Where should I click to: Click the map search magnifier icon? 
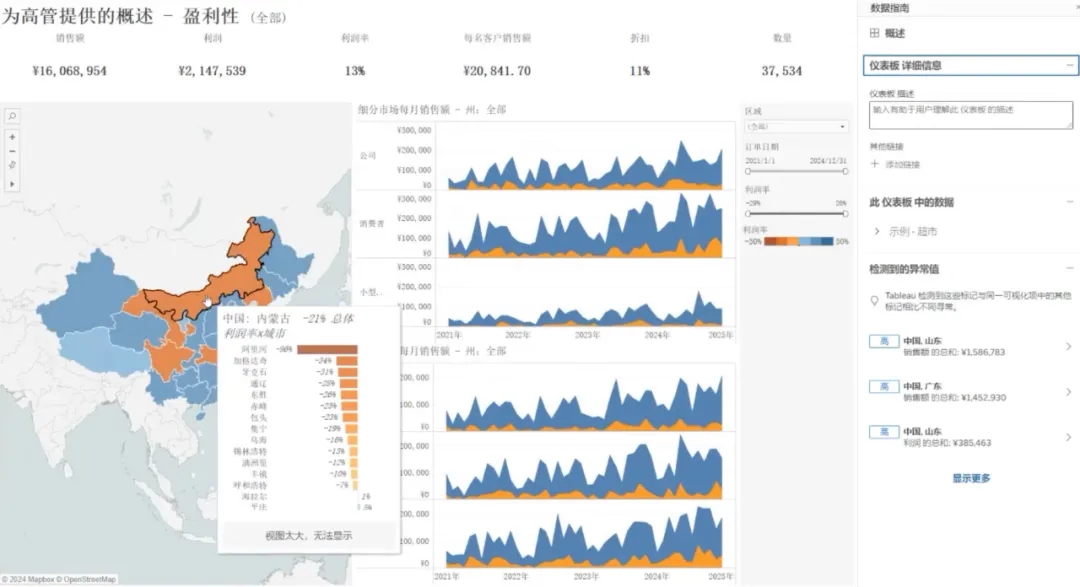13,116
